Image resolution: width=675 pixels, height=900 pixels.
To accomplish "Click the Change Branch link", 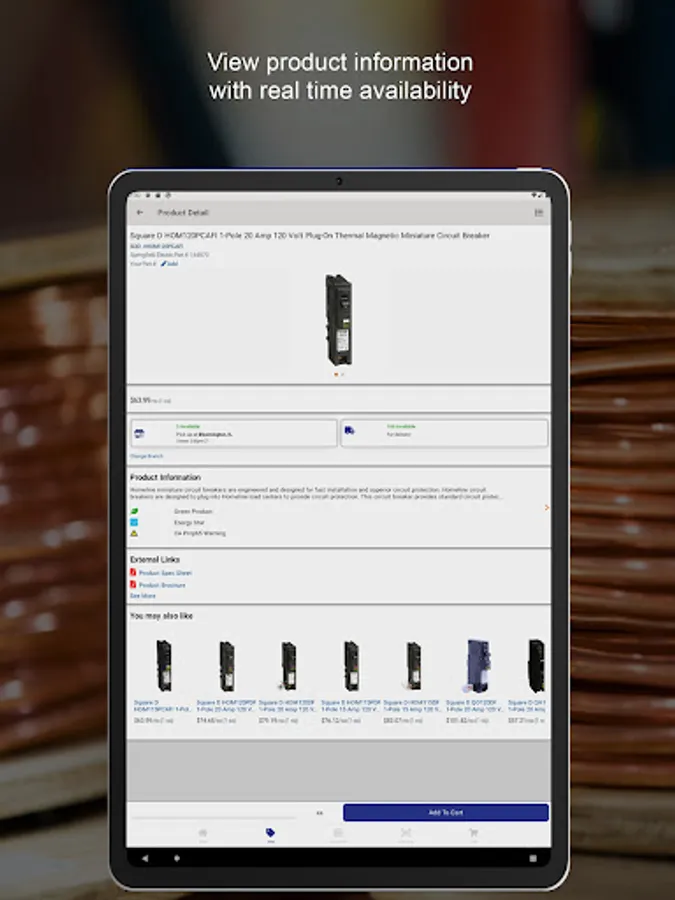I will pos(146,456).
